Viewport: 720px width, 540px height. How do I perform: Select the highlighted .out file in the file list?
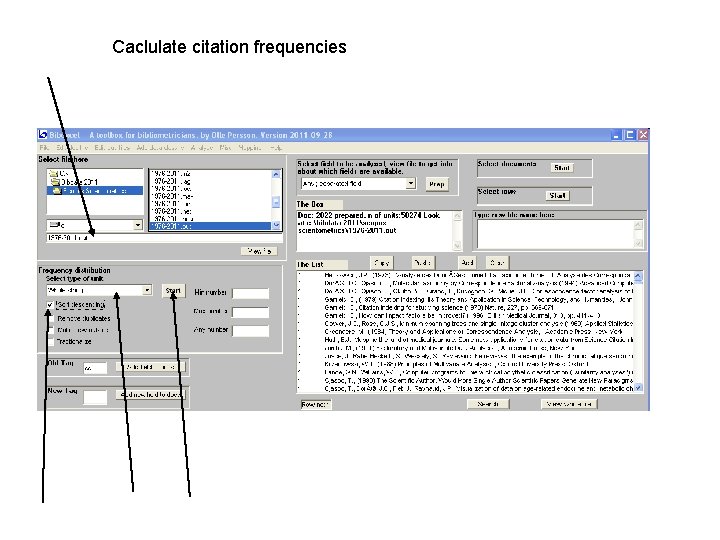click(211, 226)
